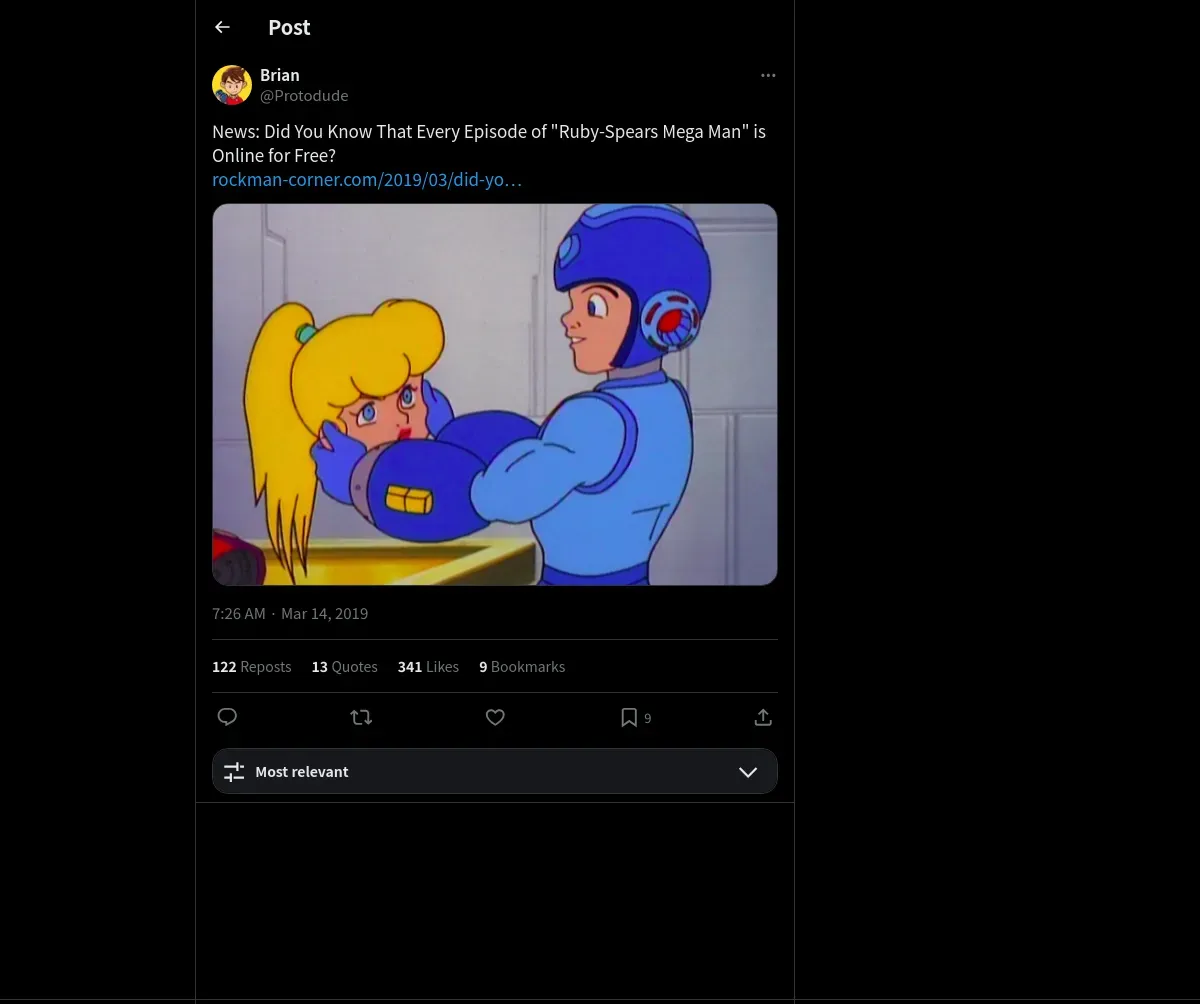Image resolution: width=1200 pixels, height=1004 pixels.
Task: Click the back arrow icon
Action: tap(222, 28)
